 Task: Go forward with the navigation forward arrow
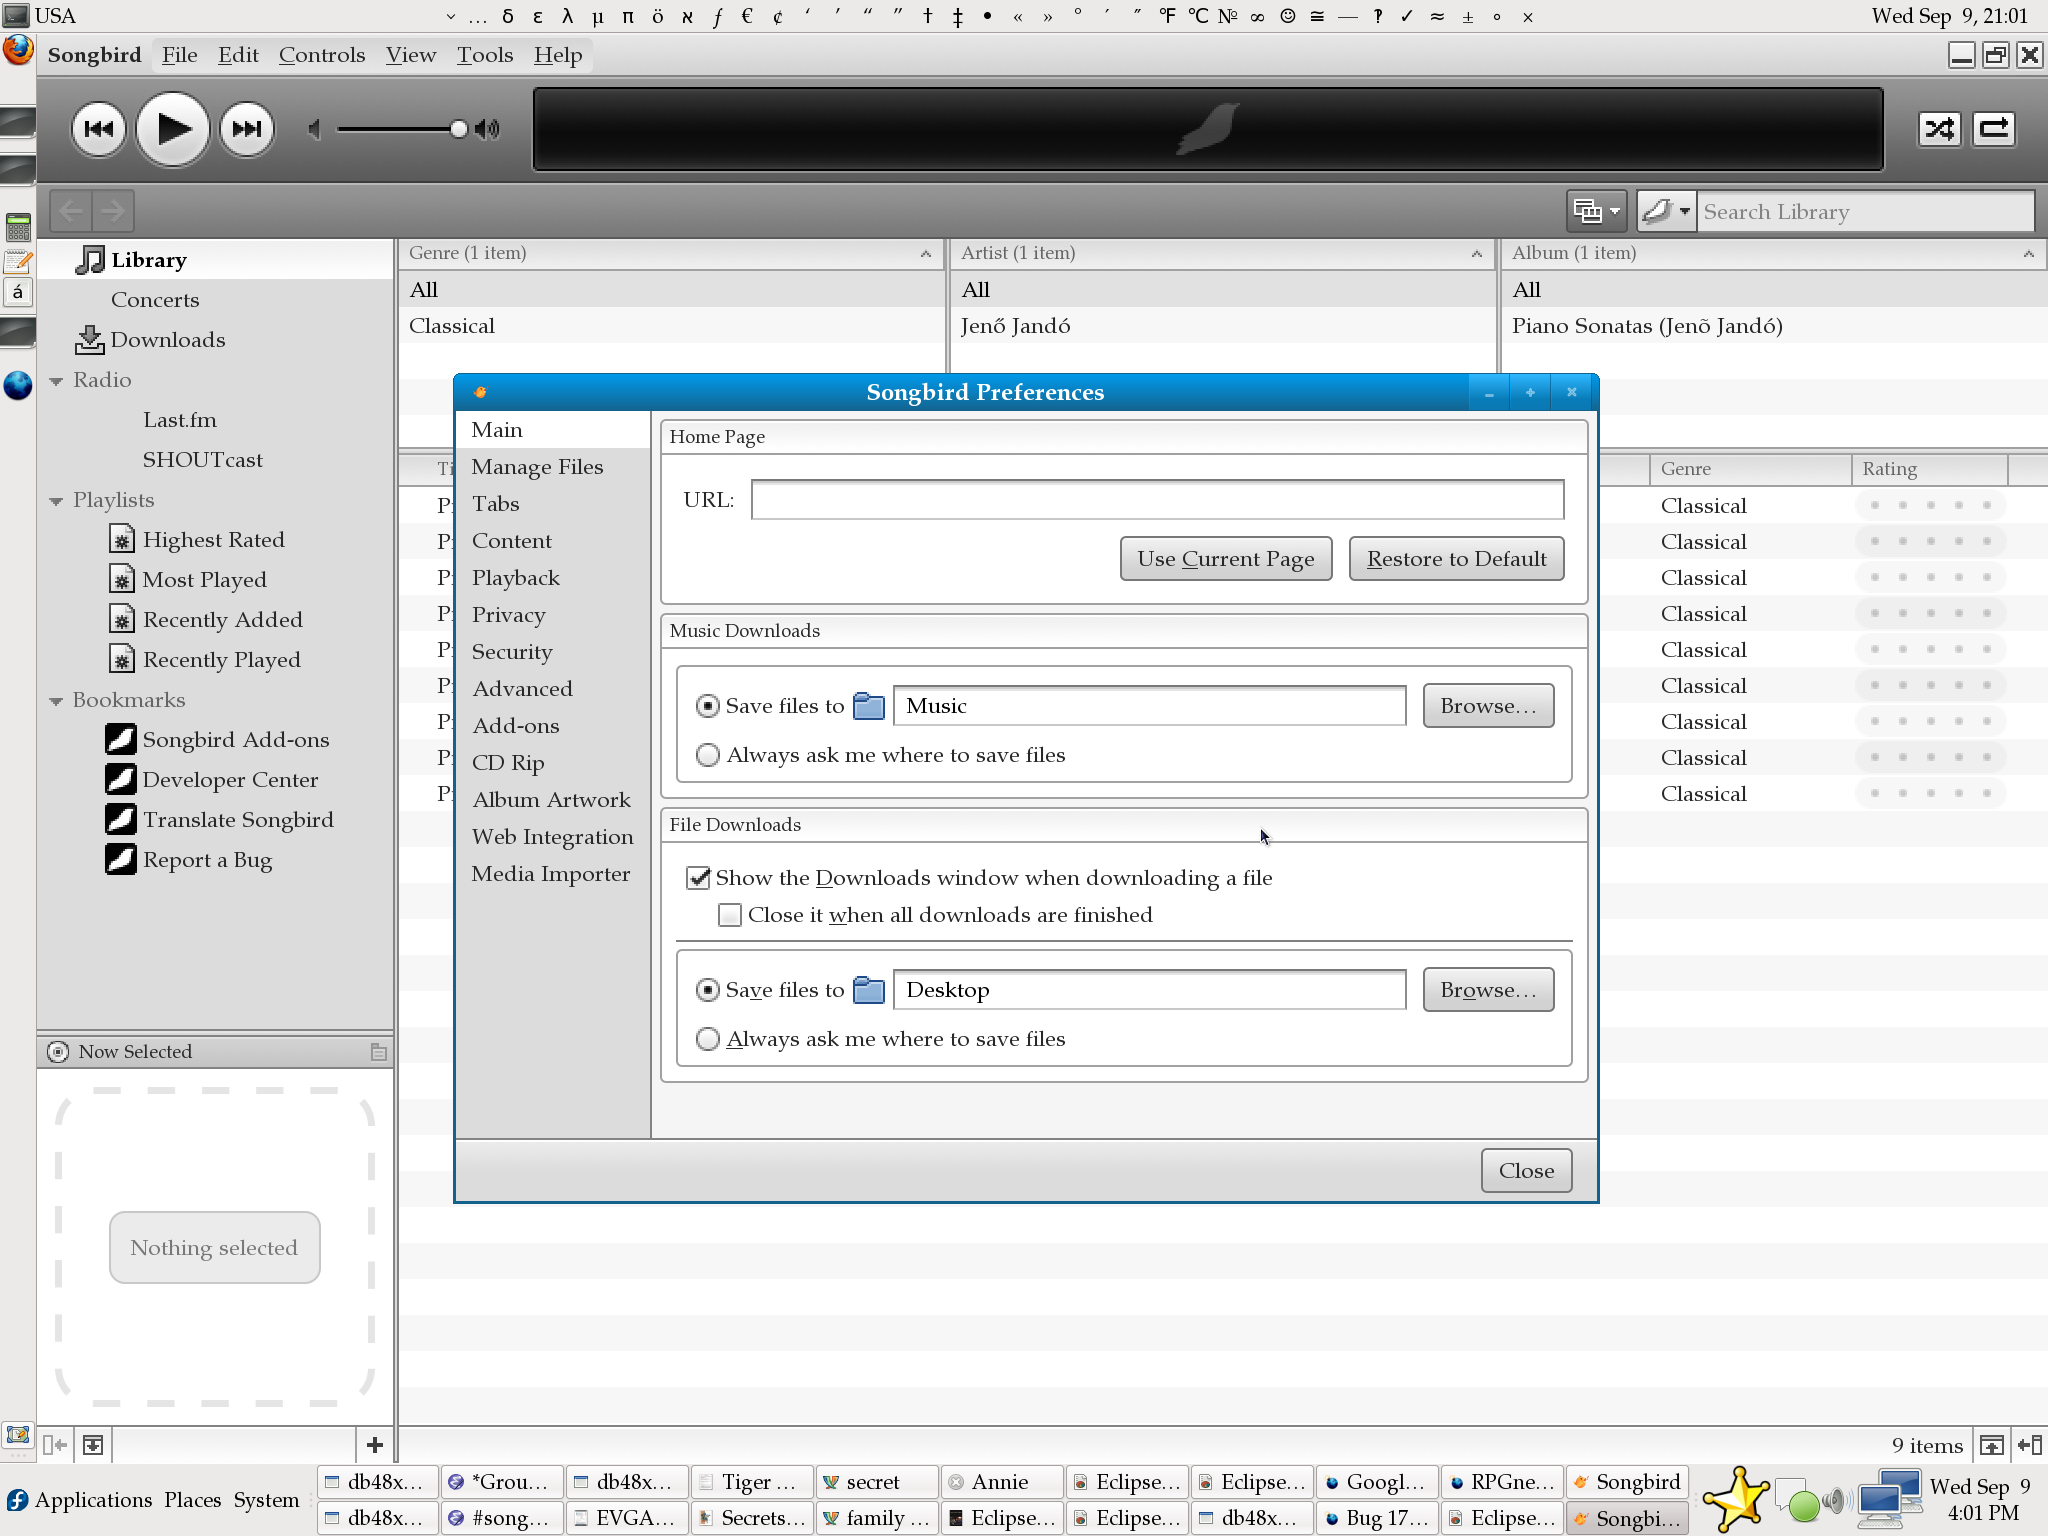point(113,211)
